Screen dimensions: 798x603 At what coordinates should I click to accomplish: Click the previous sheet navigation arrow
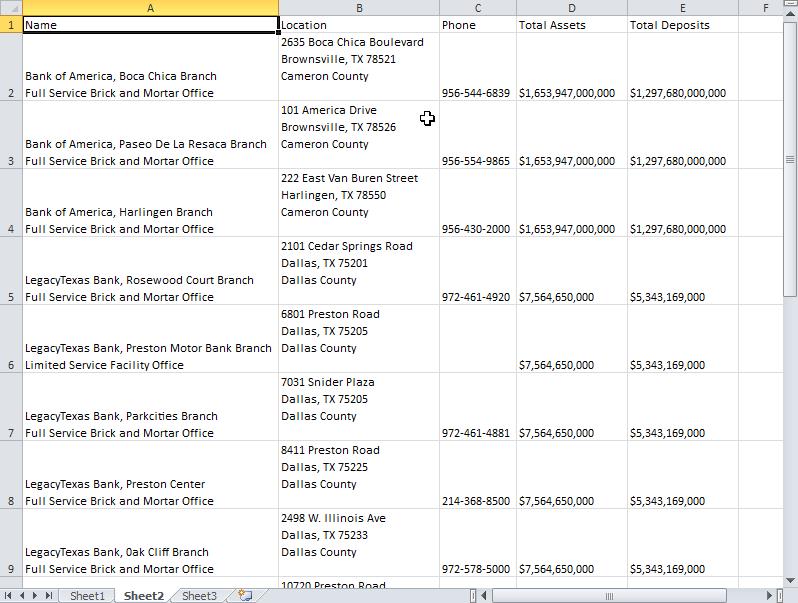[23, 596]
